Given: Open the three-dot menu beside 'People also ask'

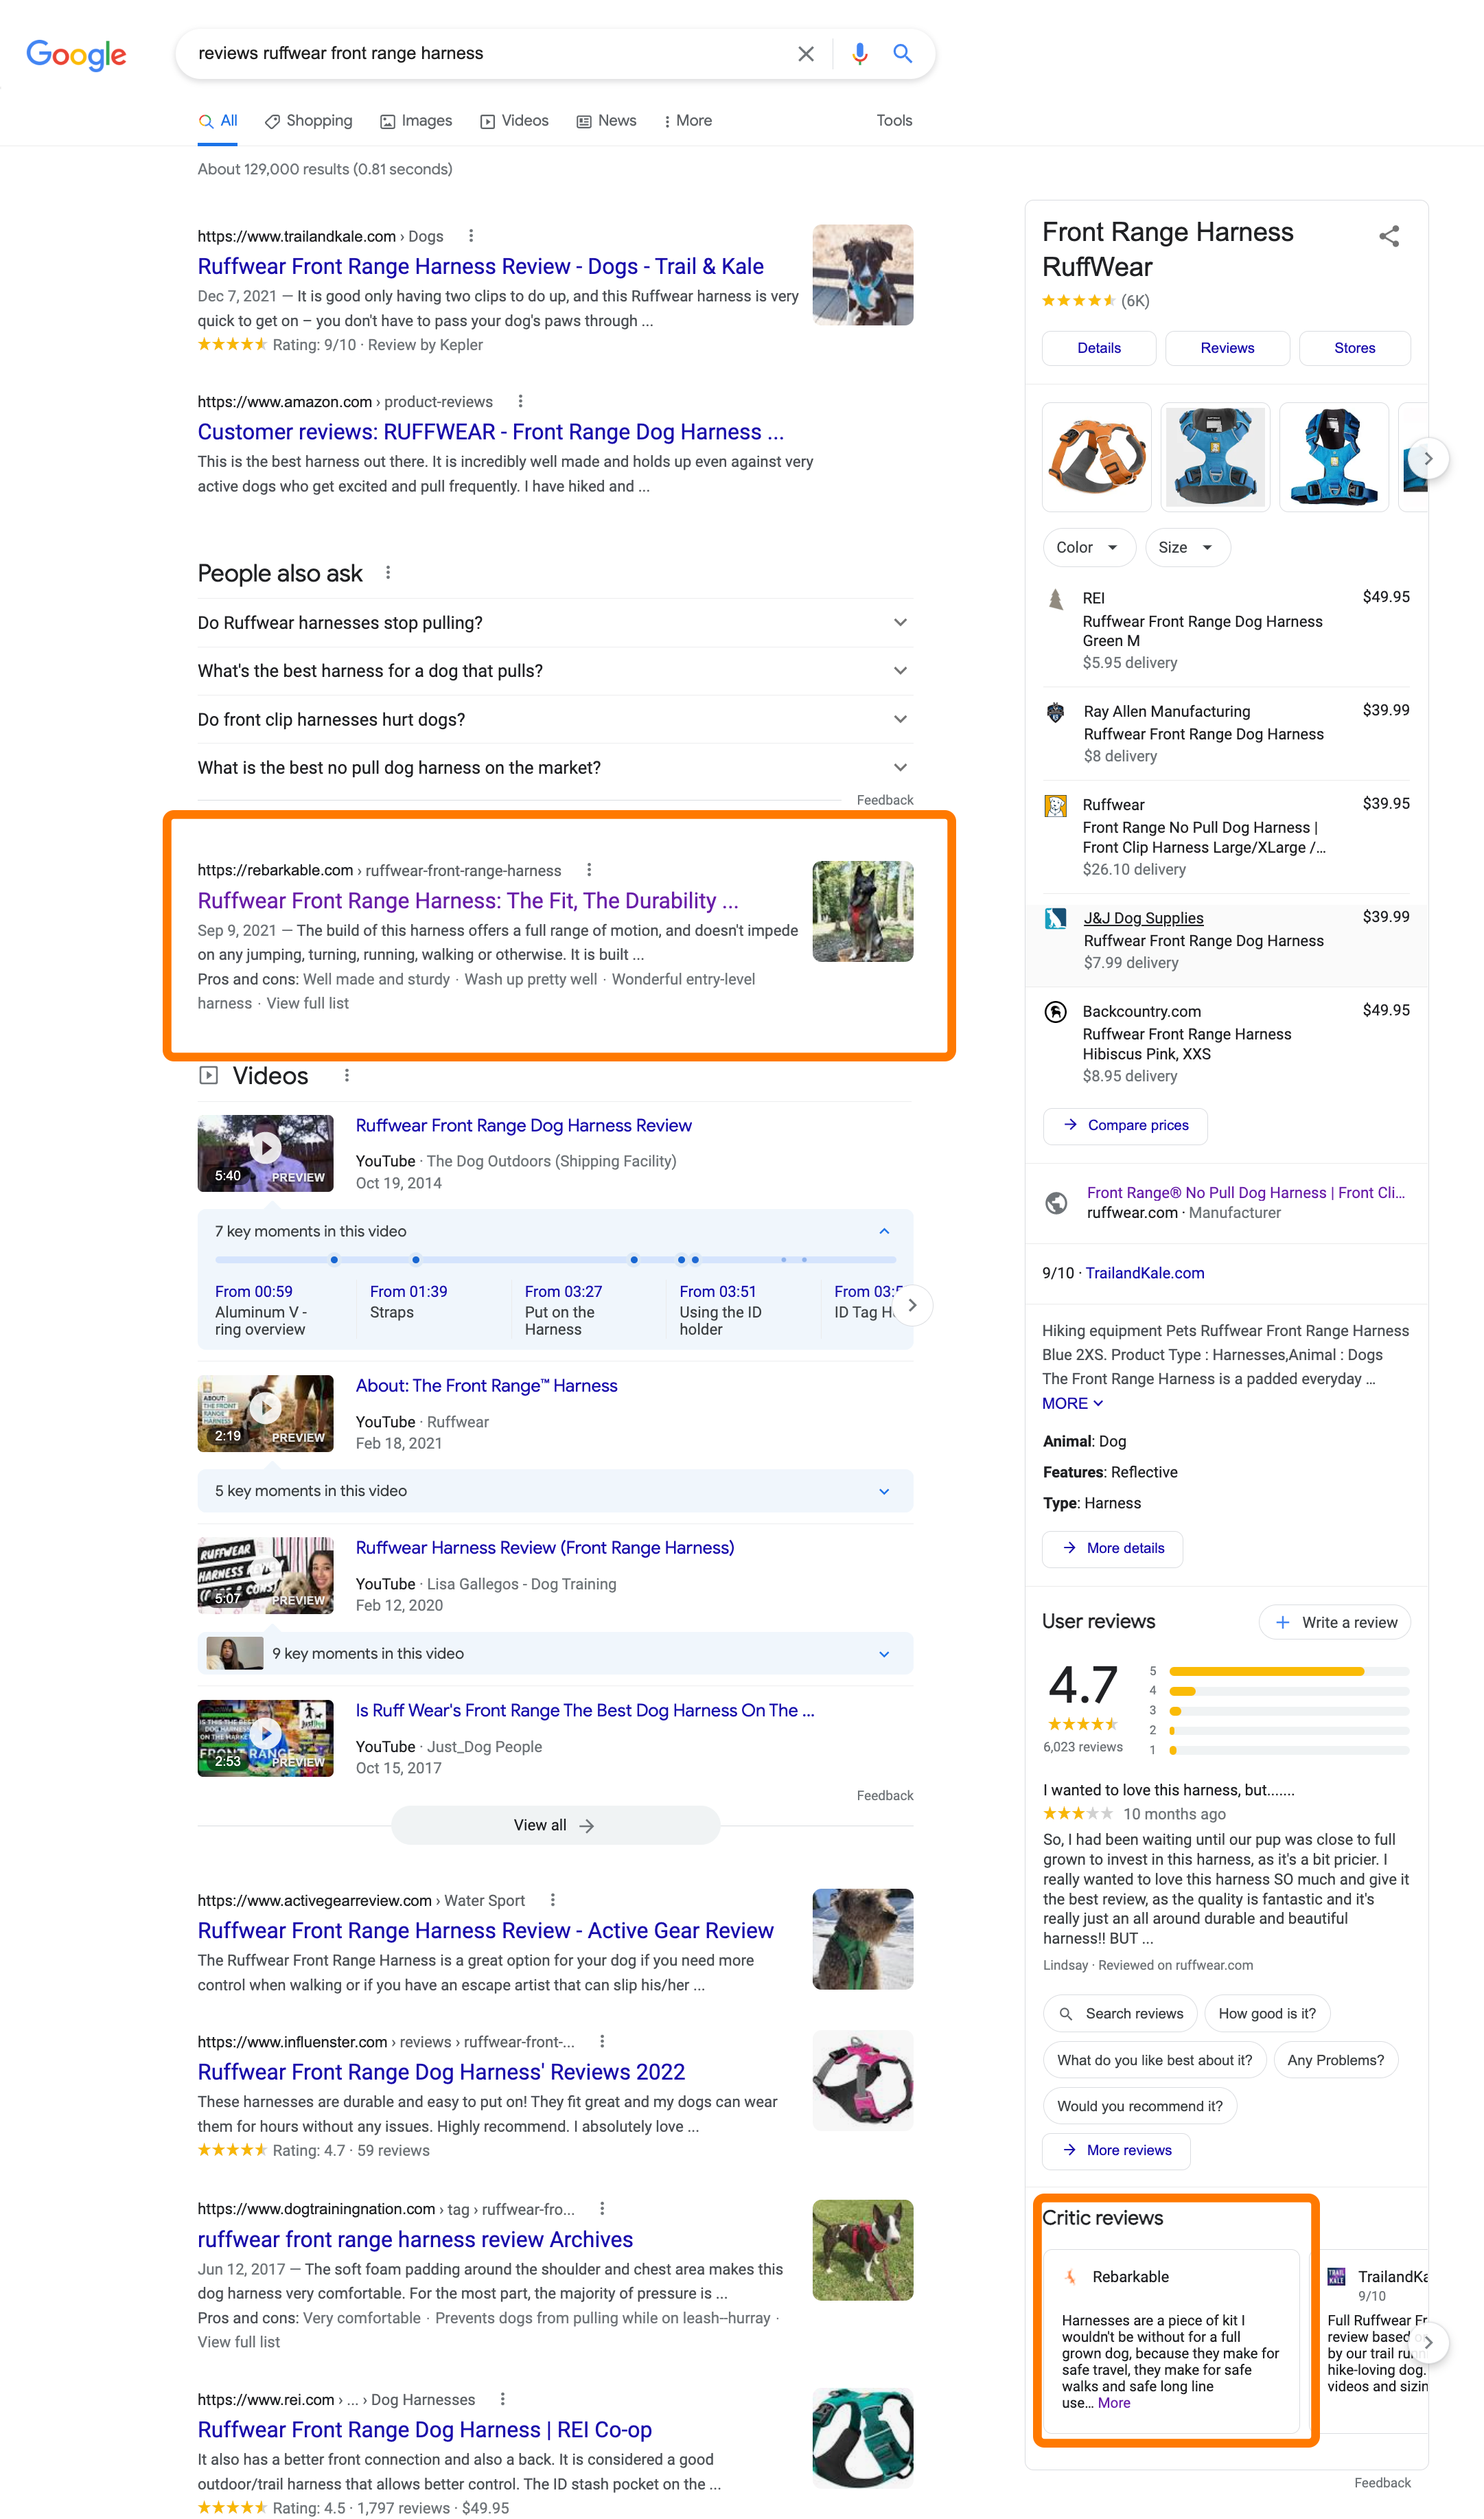Looking at the screenshot, I should pos(388,572).
